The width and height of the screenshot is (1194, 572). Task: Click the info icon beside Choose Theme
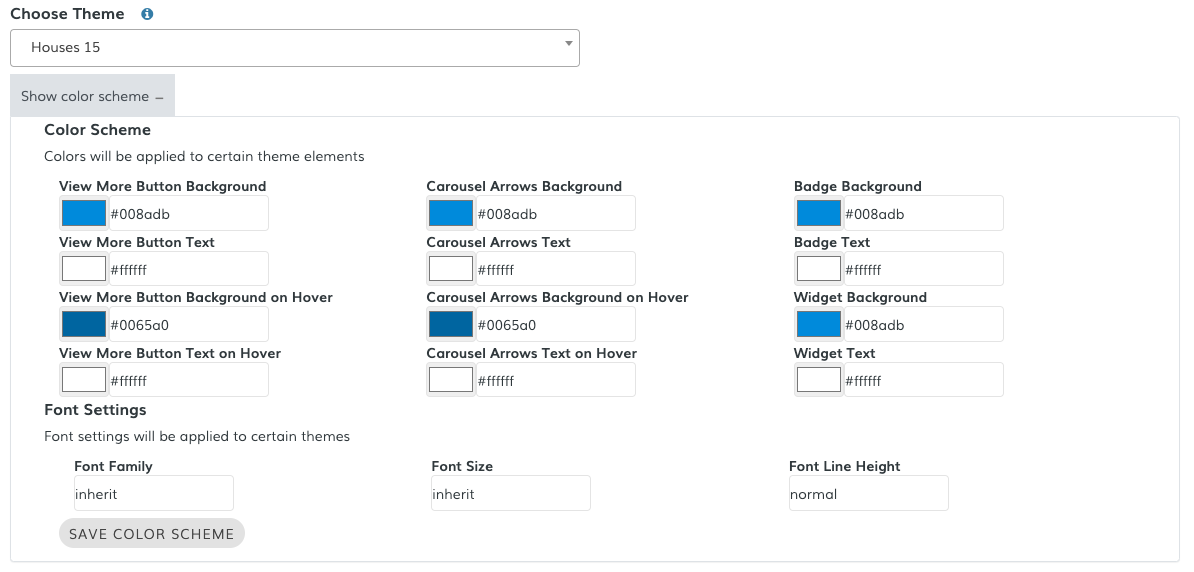[148, 15]
